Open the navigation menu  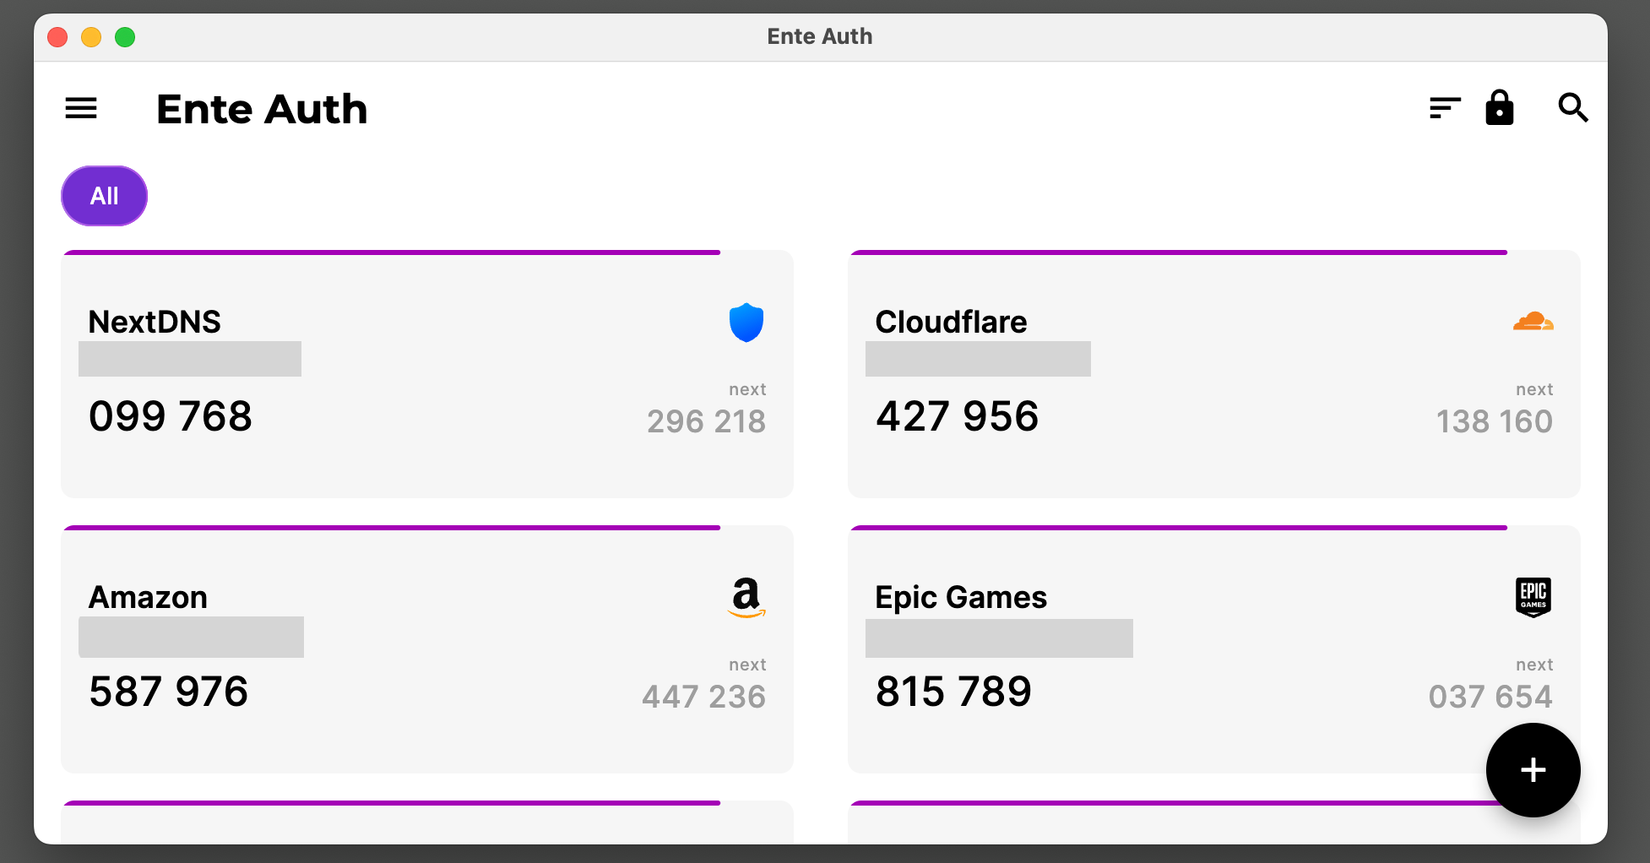tap(81, 108)
